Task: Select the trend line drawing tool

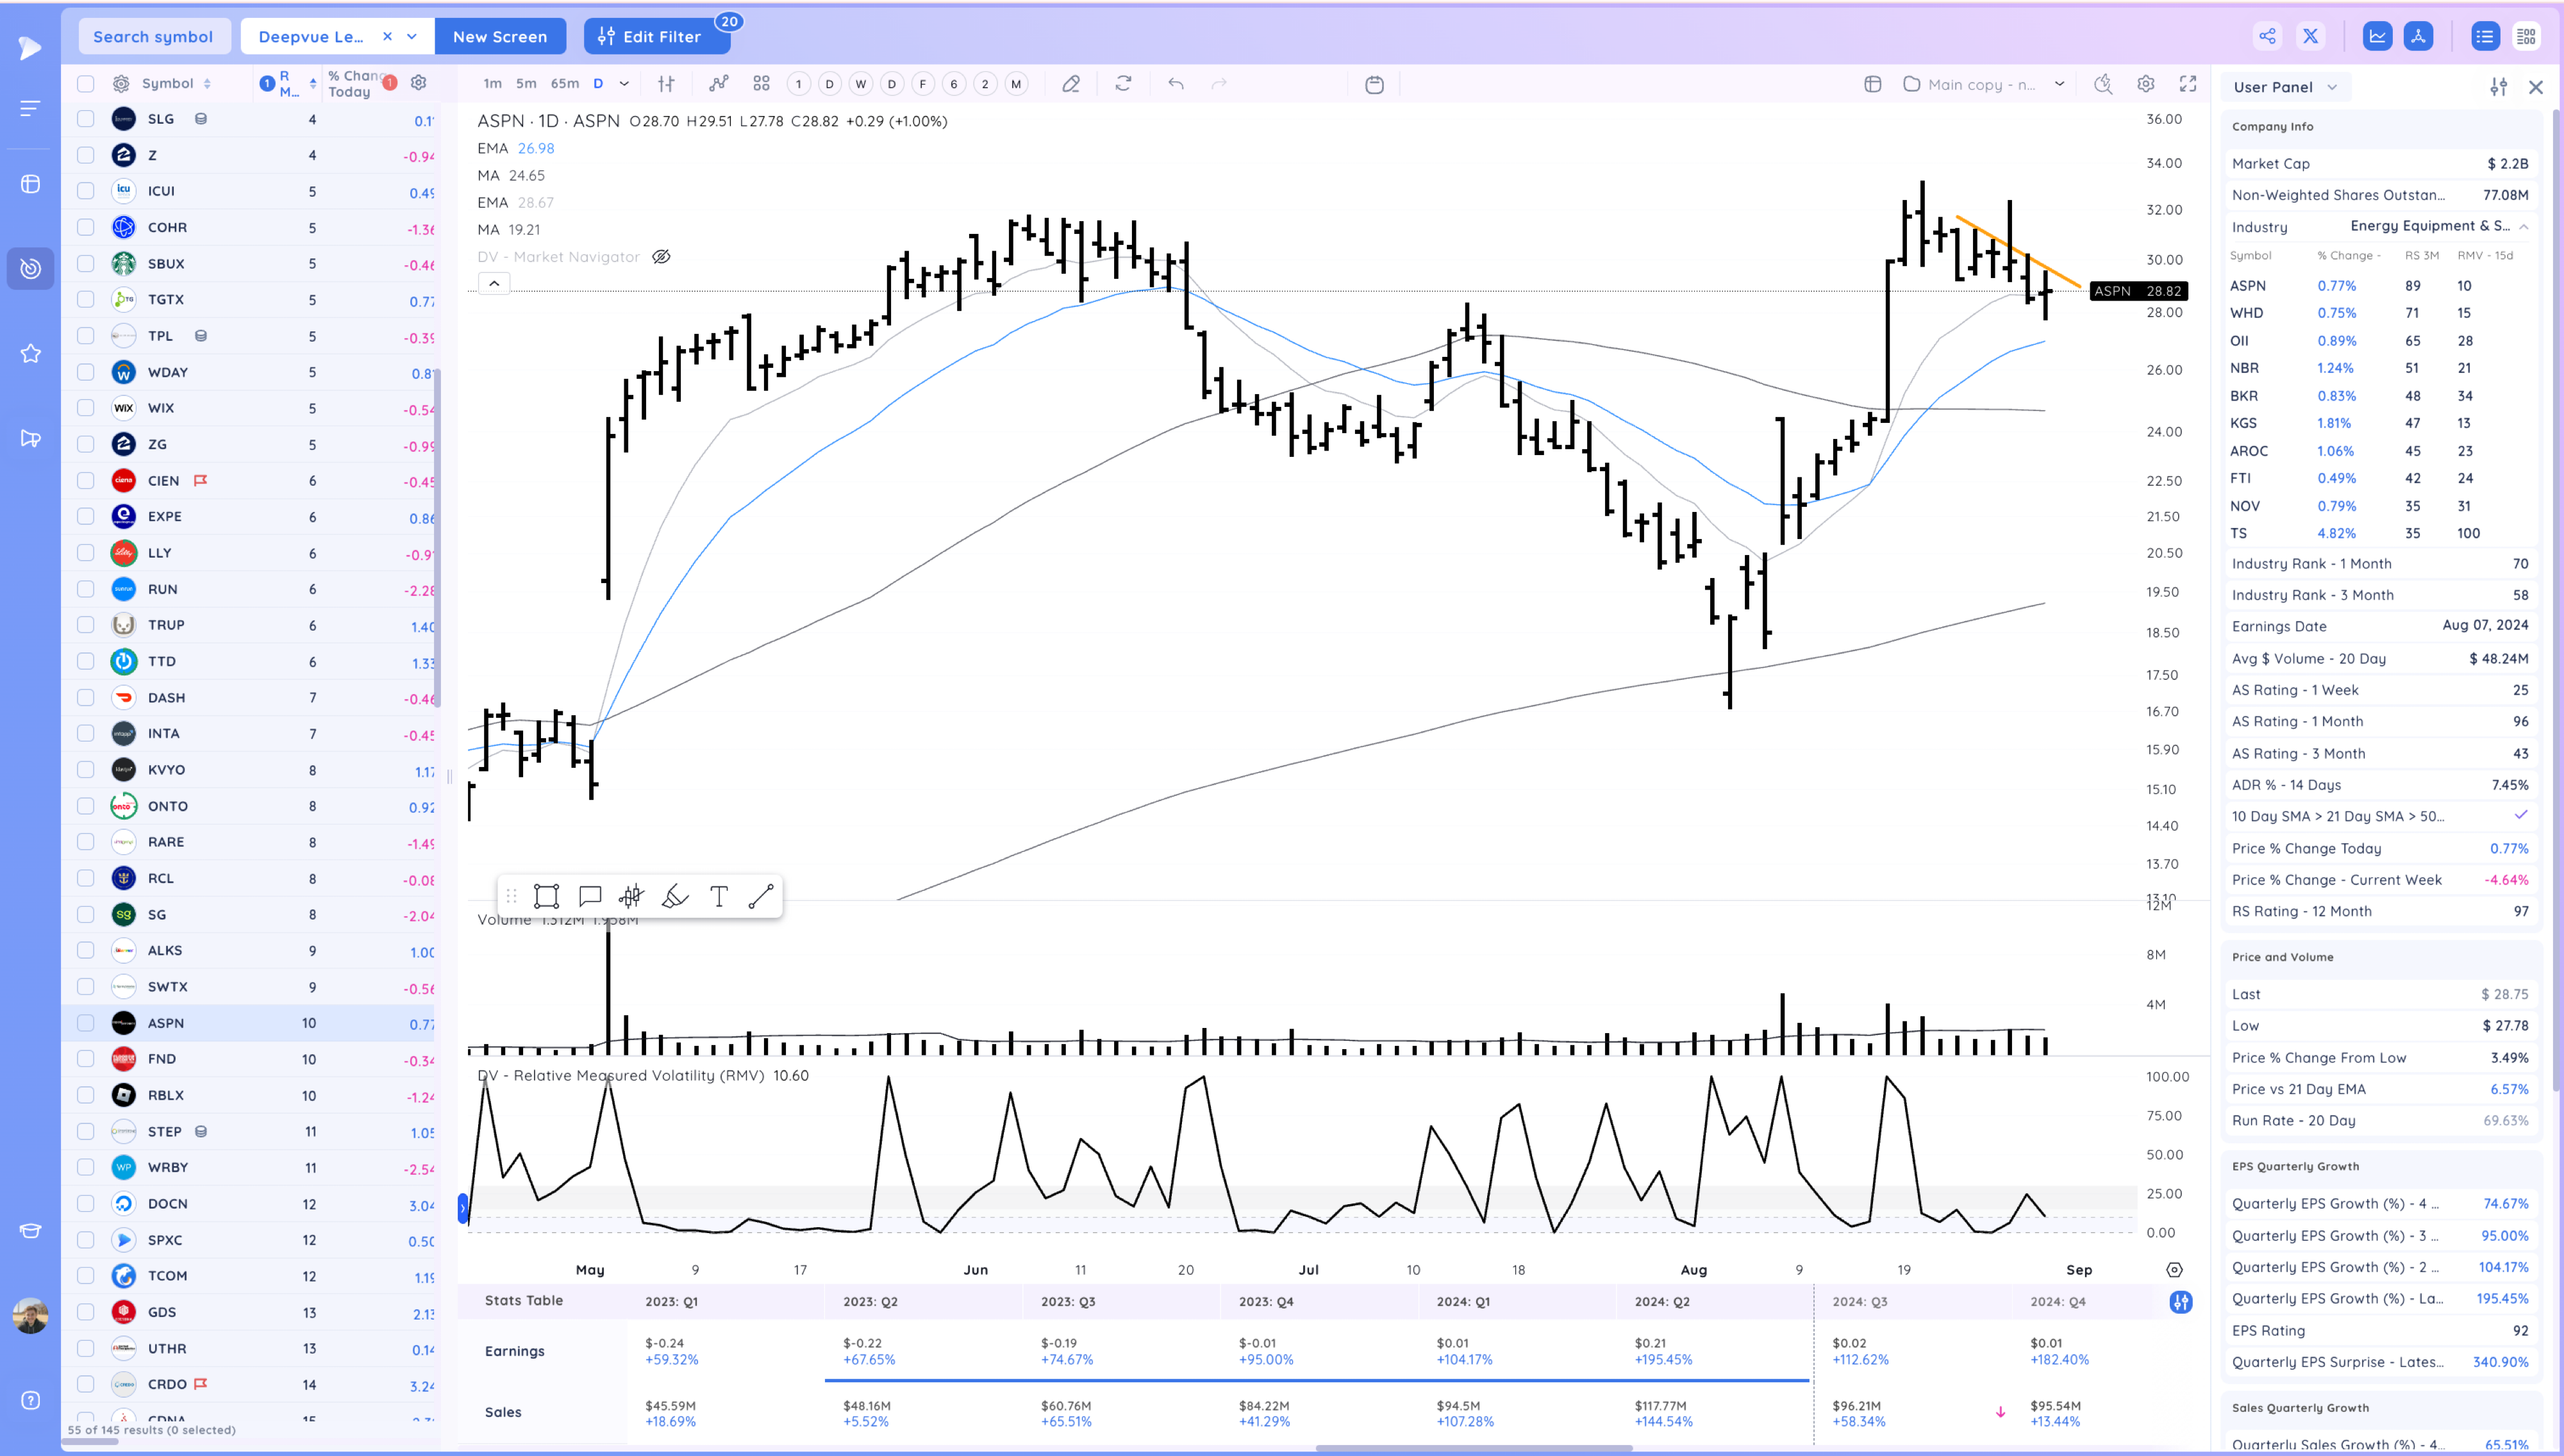Action: pyautogui.click(x=761, y=896)
